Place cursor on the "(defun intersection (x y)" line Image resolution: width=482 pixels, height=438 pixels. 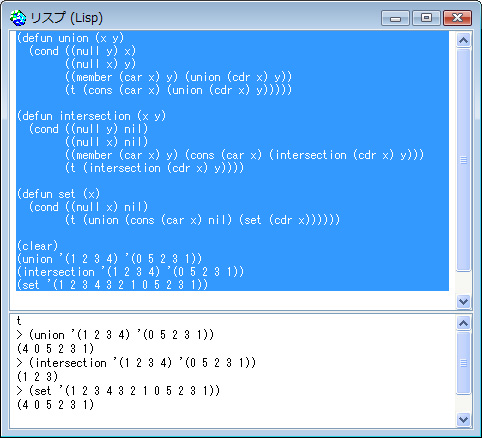tap(91, 116)
